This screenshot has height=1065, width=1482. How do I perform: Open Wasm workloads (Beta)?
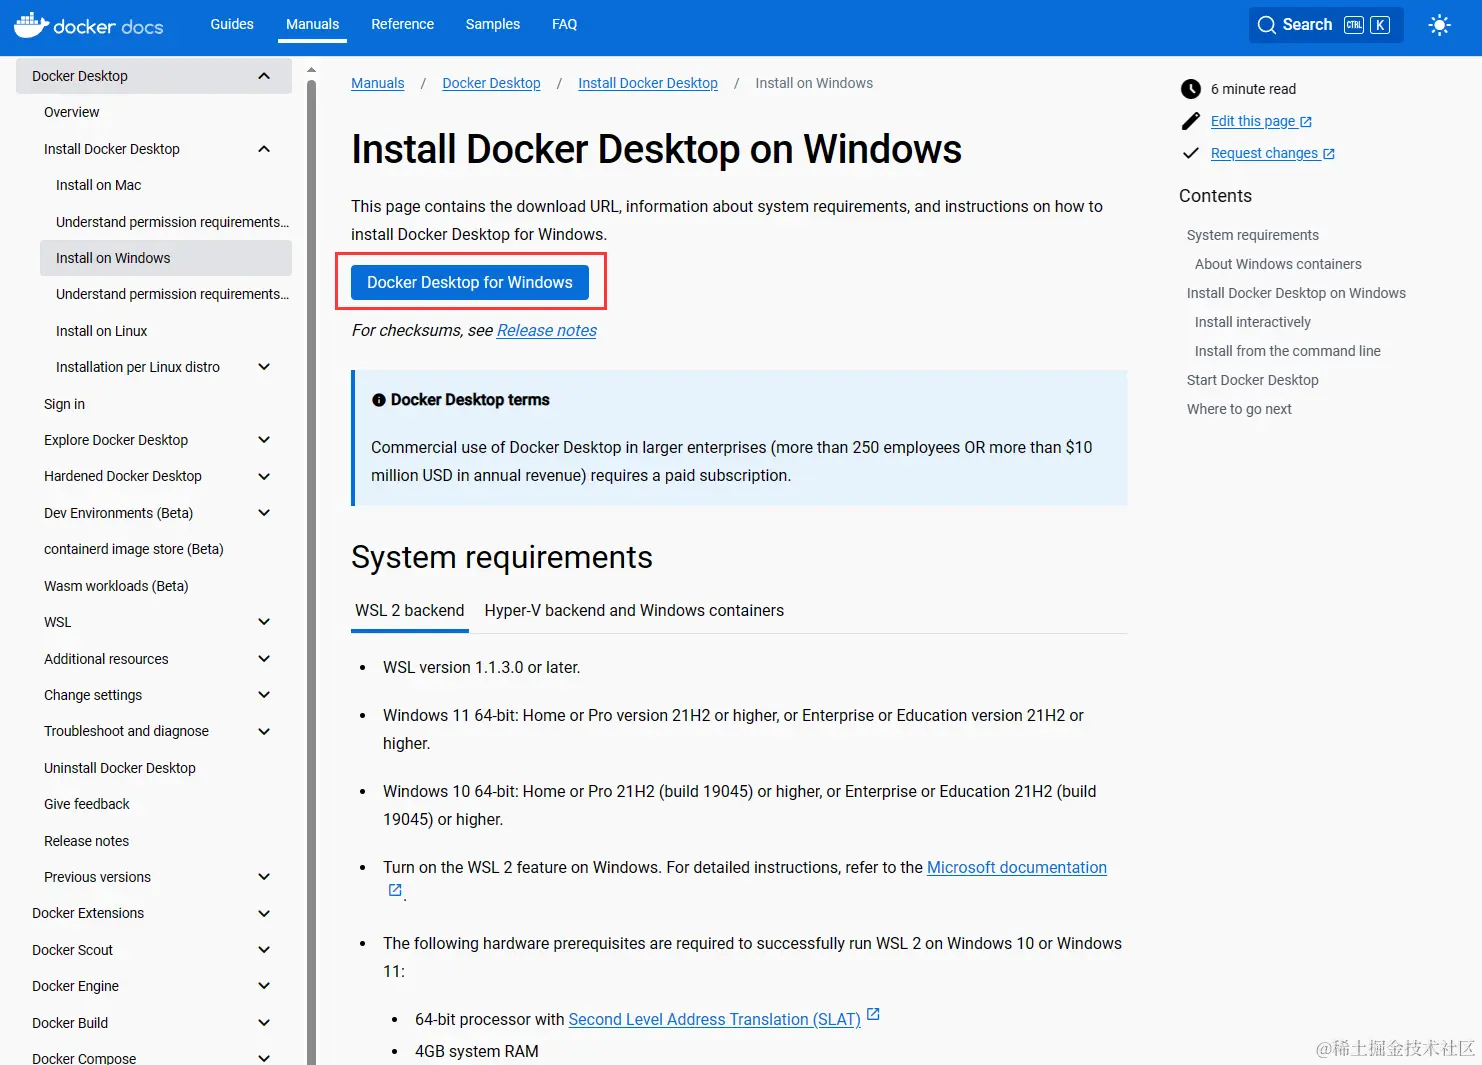tap(116, 586)
